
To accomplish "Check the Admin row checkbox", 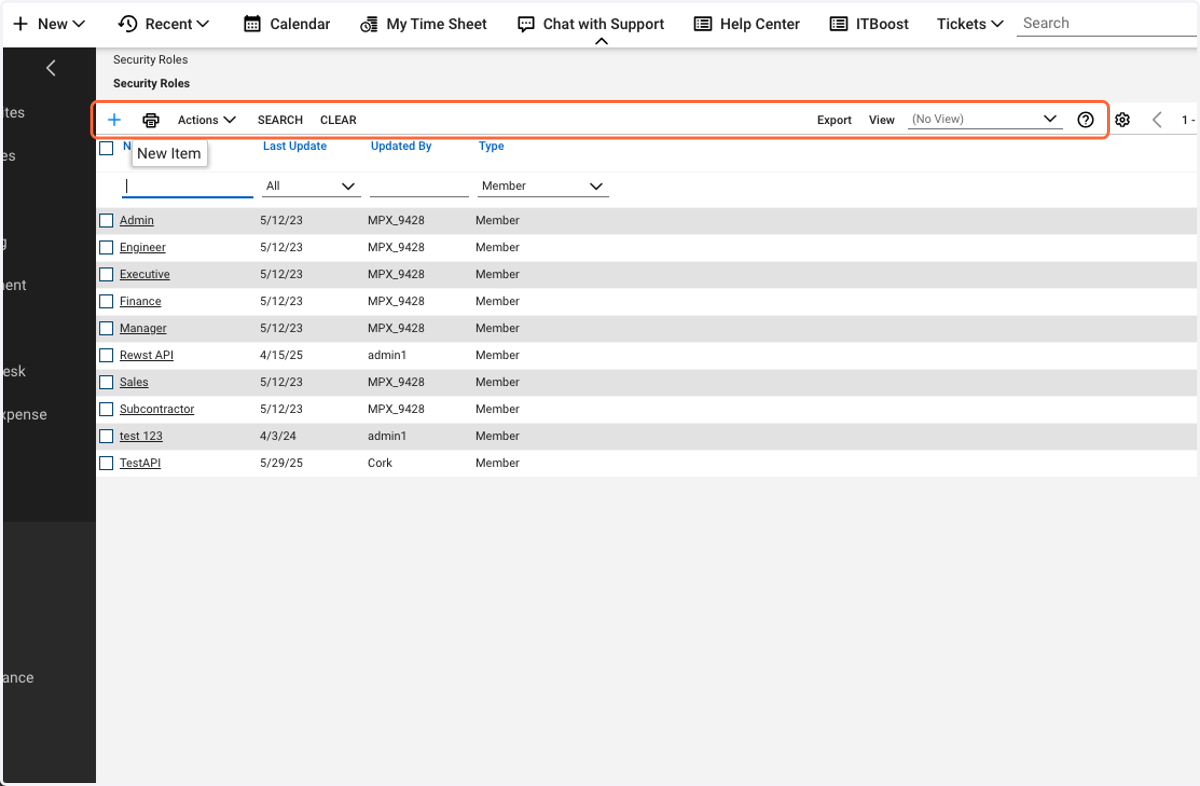I will [x=106, y=220].
